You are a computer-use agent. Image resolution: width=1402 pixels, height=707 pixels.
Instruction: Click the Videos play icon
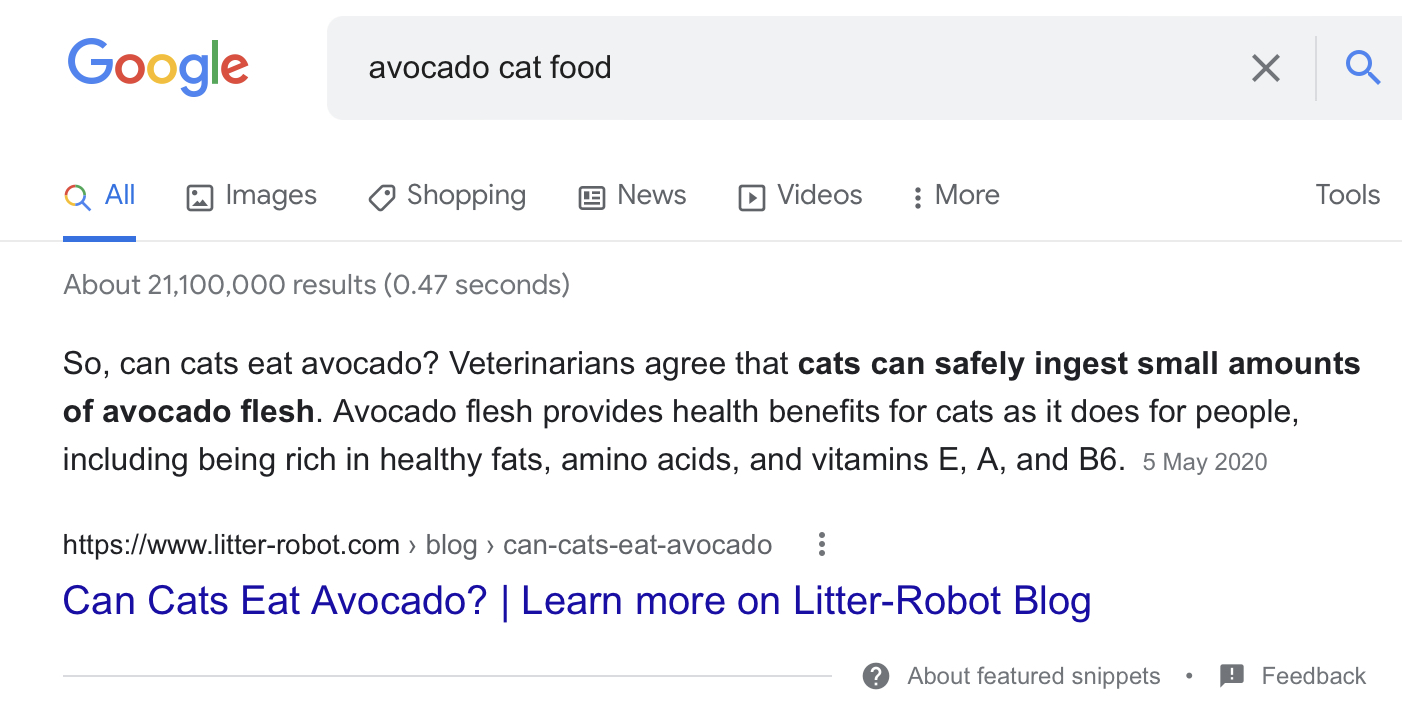pyautogui.click(x=751, y=197)
